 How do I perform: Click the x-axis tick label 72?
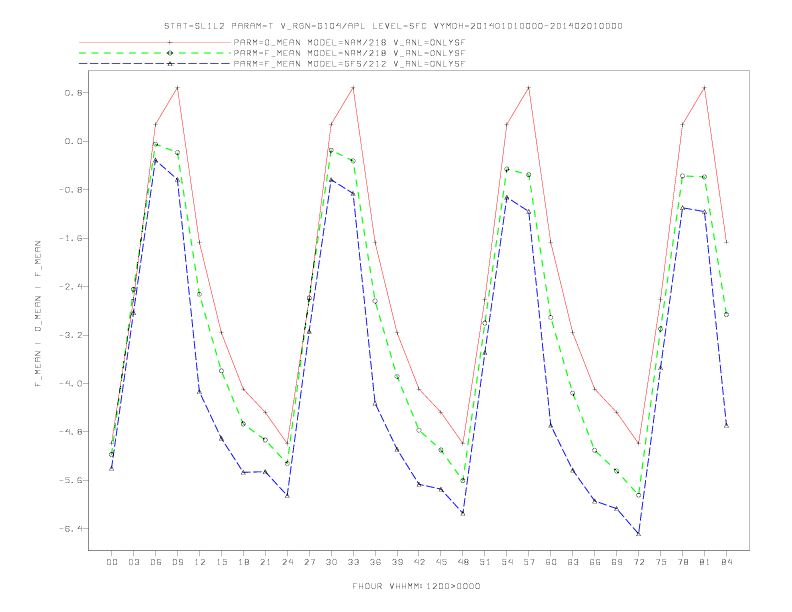(638, 562)
